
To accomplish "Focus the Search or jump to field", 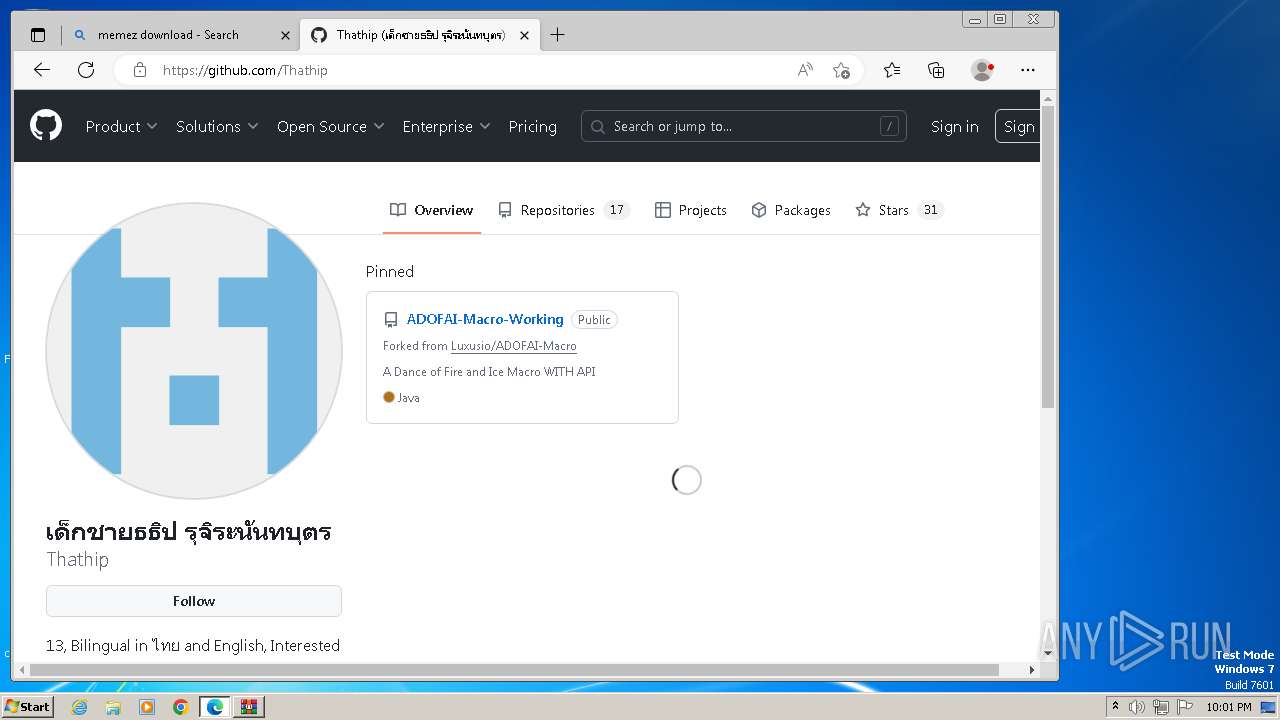I will click(743, 126).
